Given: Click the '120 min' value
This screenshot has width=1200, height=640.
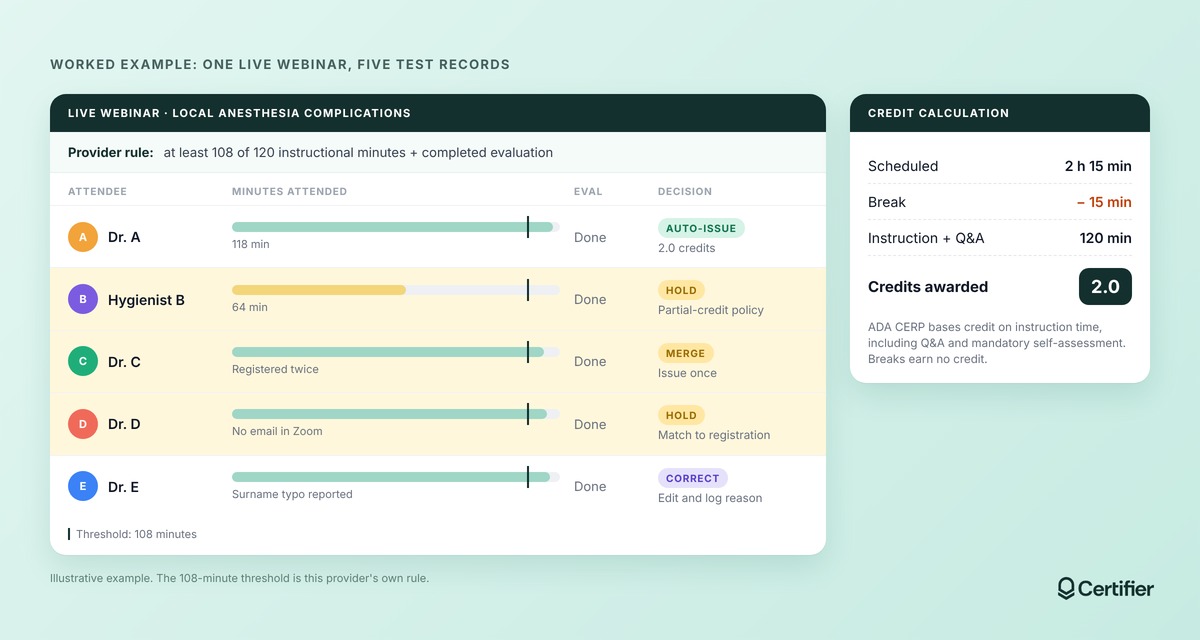Looking at the screenshot, I should click(1106, 238).
